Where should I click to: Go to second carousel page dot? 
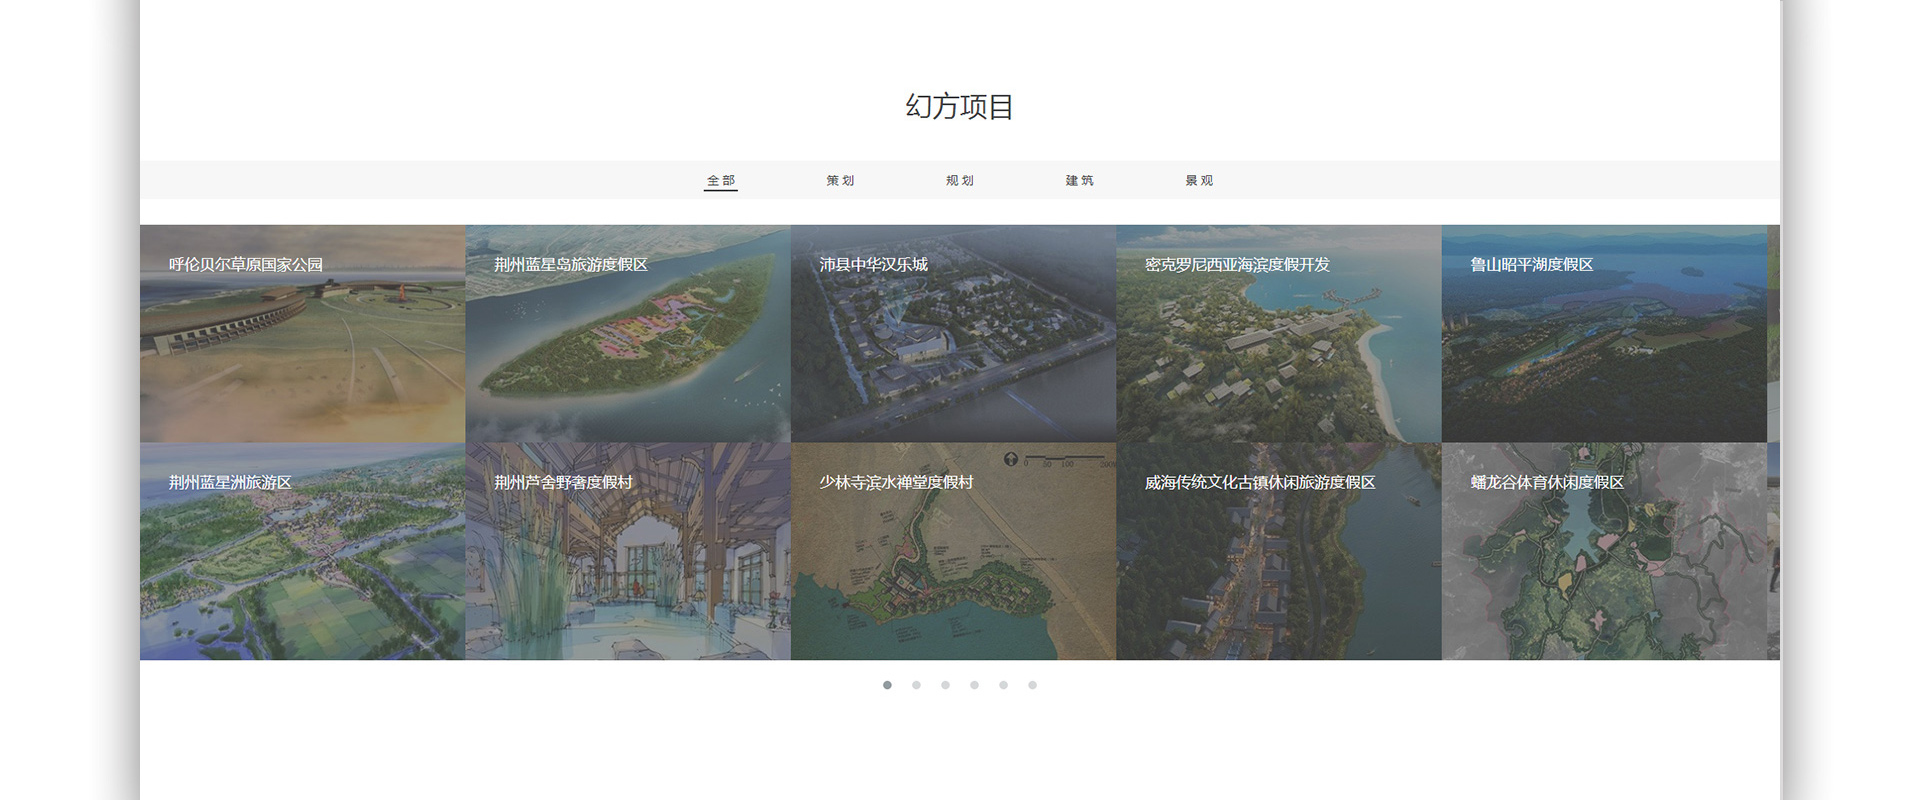click(916, 685)
